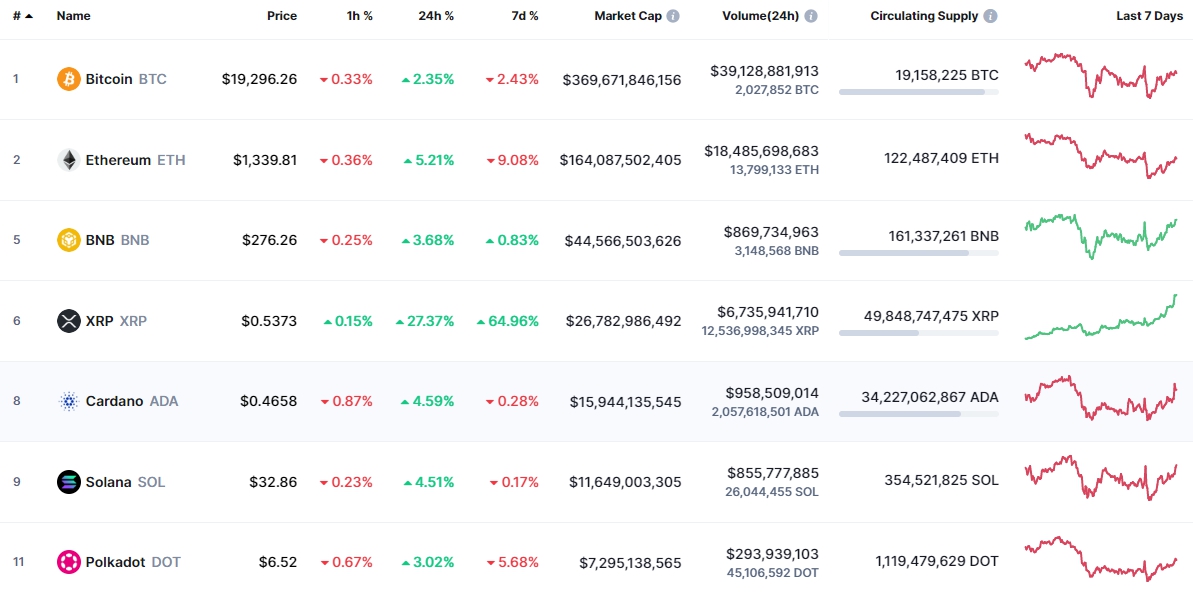
Task: Click the Last 7 Days column header
Action: click(1150, 16)
